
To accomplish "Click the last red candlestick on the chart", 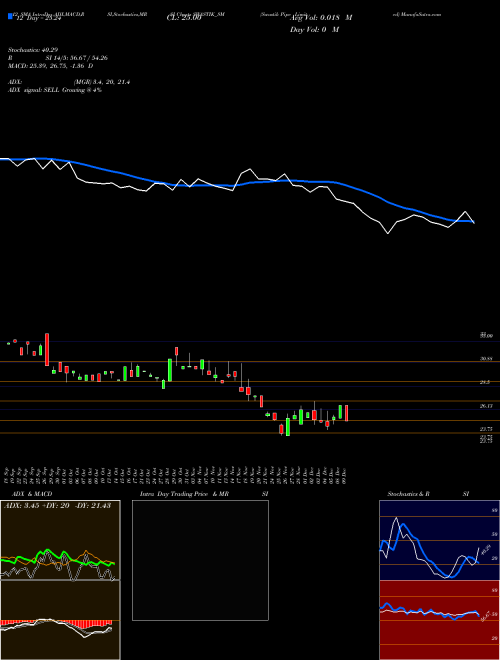I will pos(346,413).
